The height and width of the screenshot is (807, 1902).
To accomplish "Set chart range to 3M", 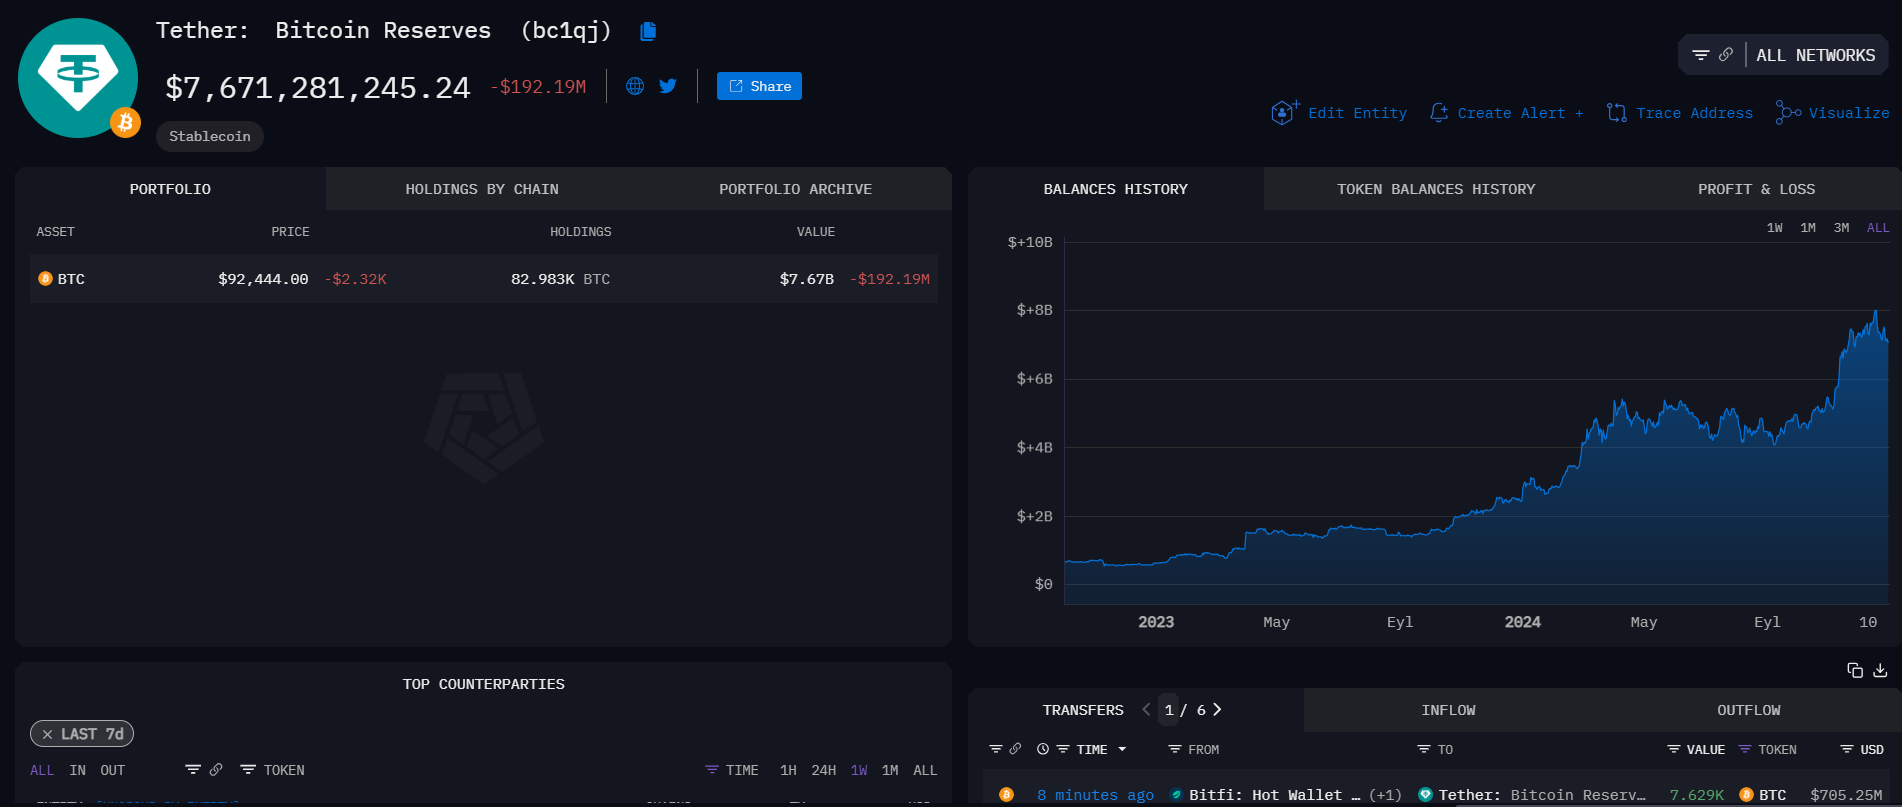I will click(x=1841, y=228).
